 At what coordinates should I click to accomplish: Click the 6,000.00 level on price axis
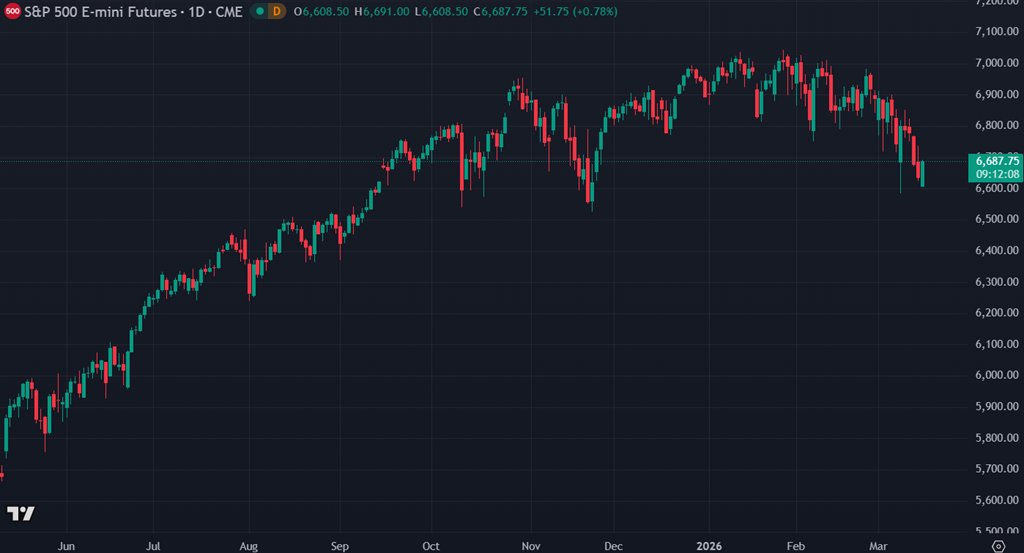point(995,375)
